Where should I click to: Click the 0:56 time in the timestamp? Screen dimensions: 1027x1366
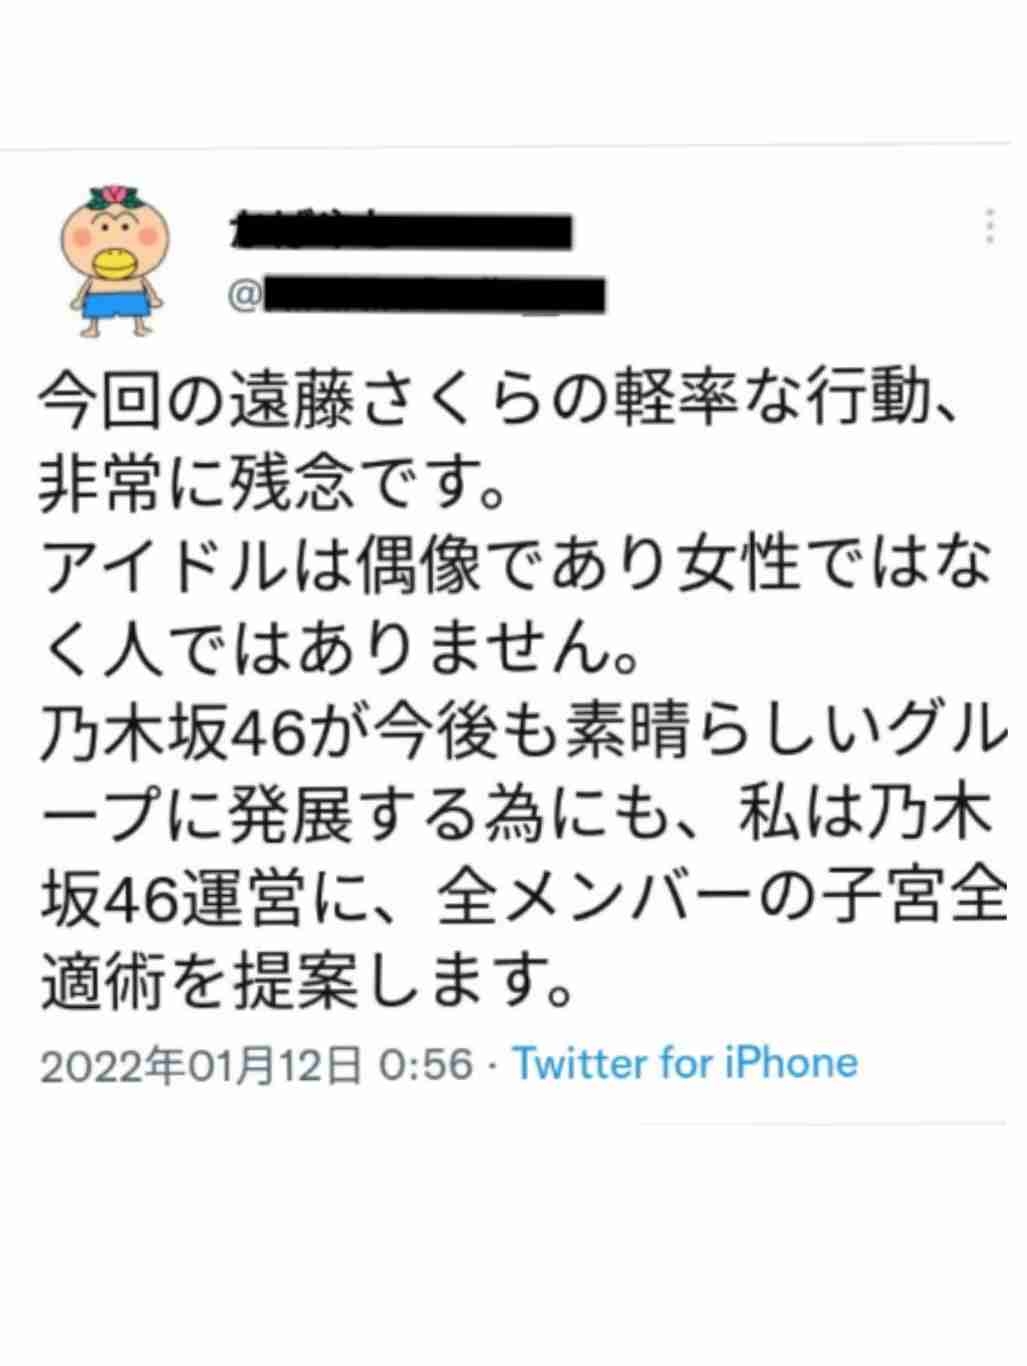[428, 1064]
